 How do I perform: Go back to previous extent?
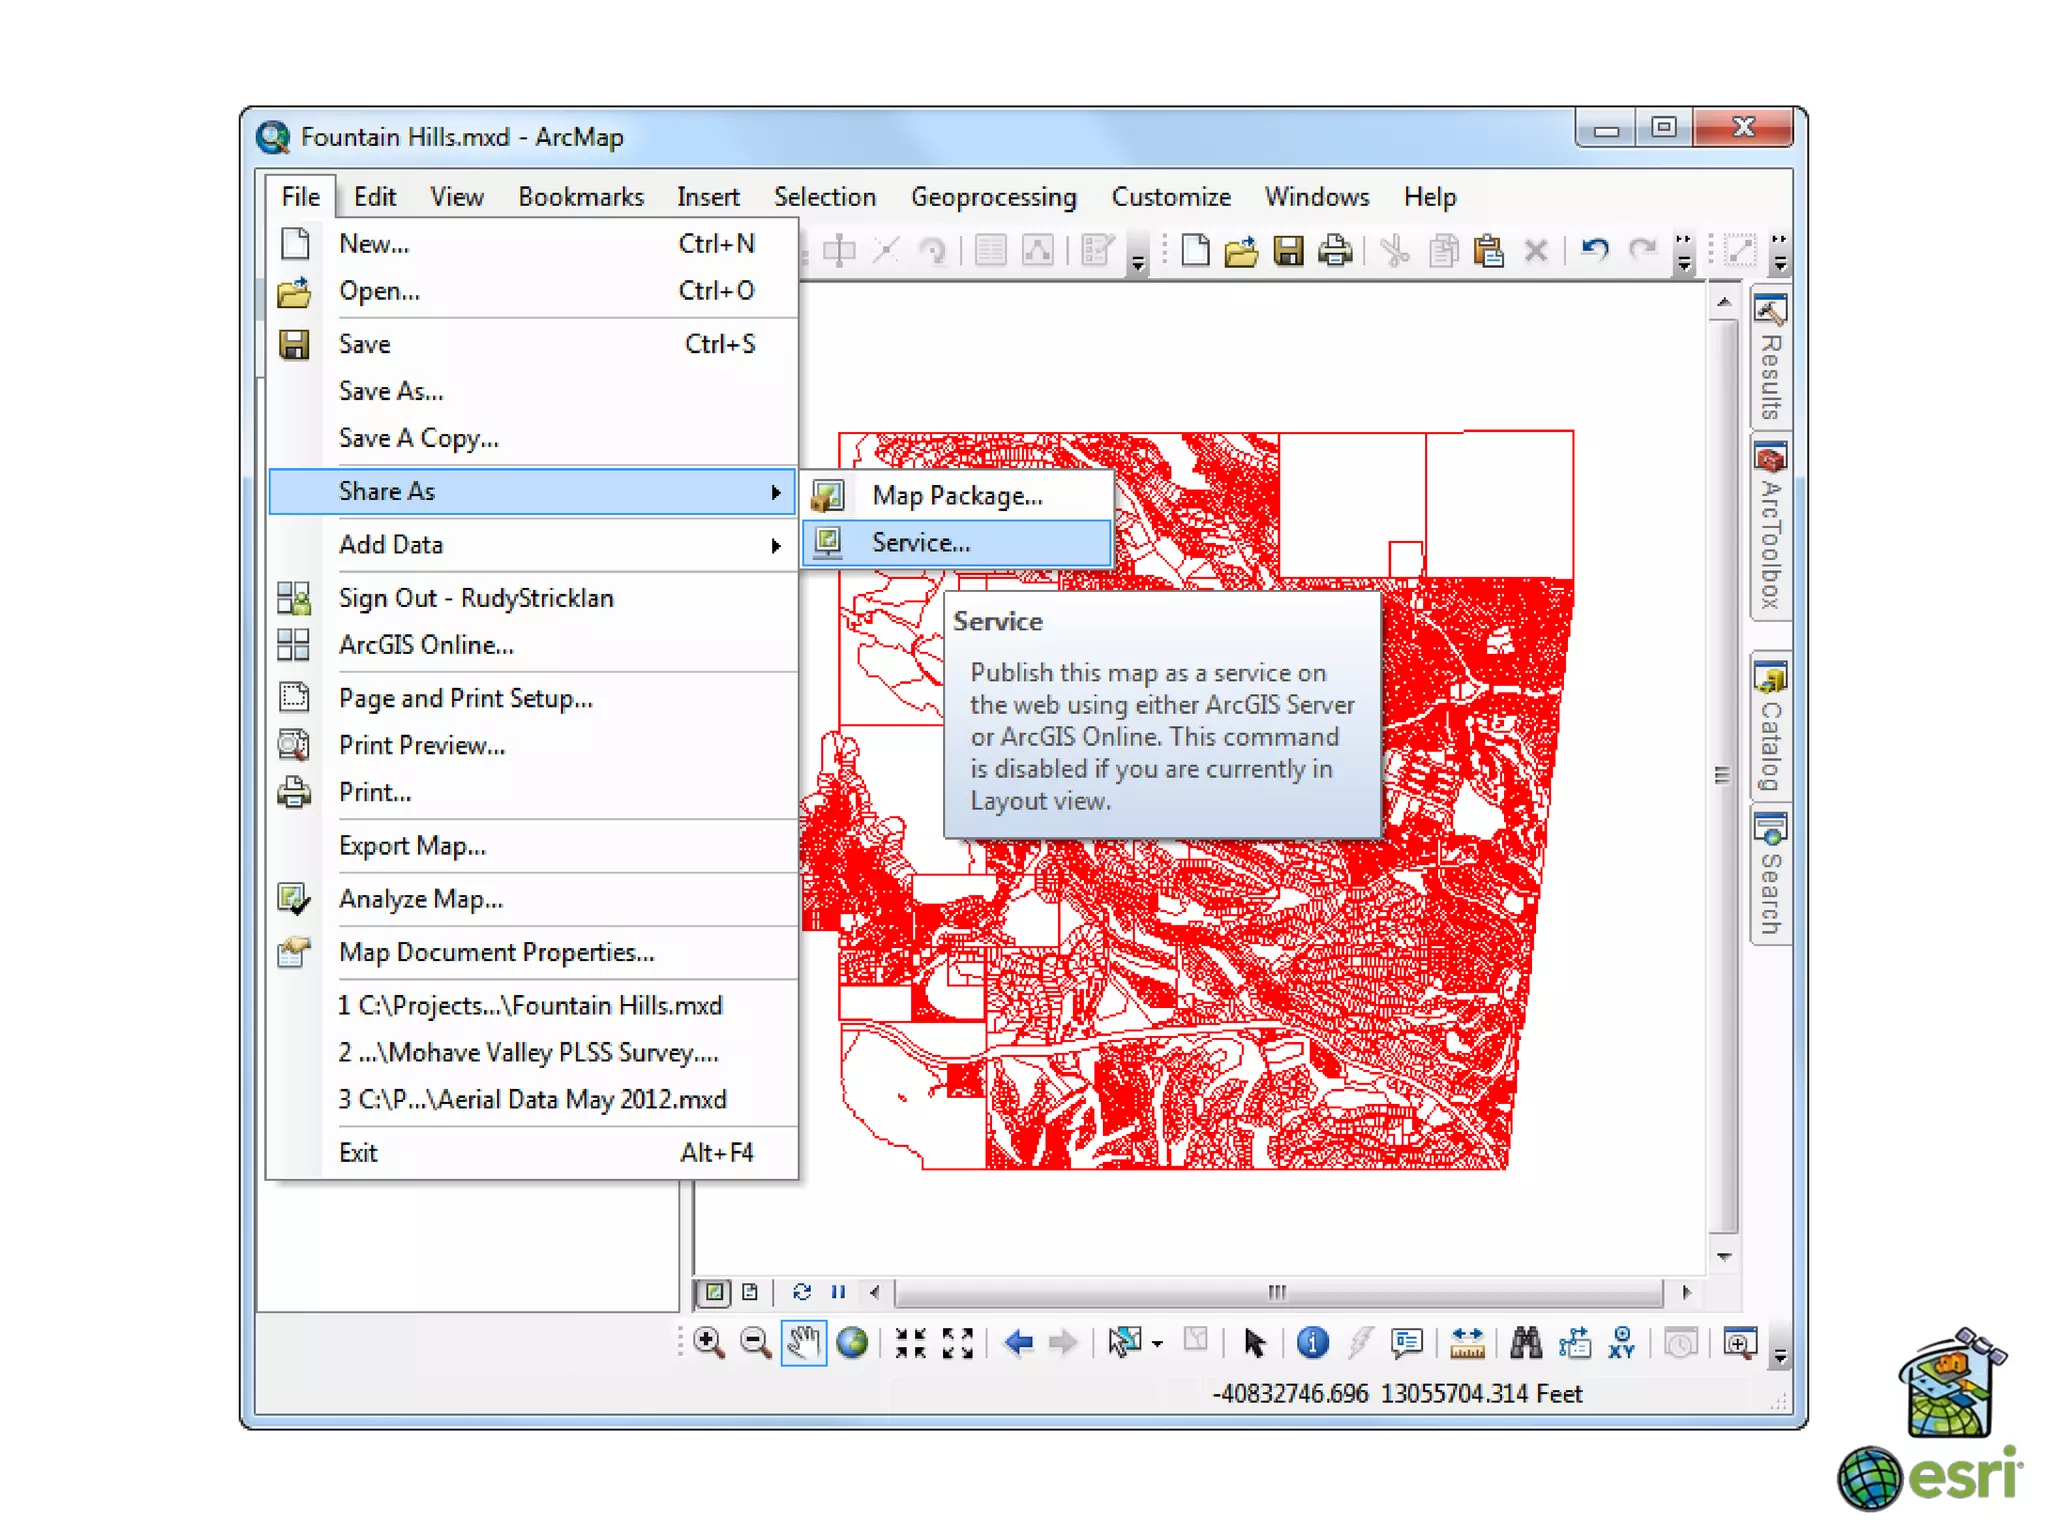tap(1018, 1342)
